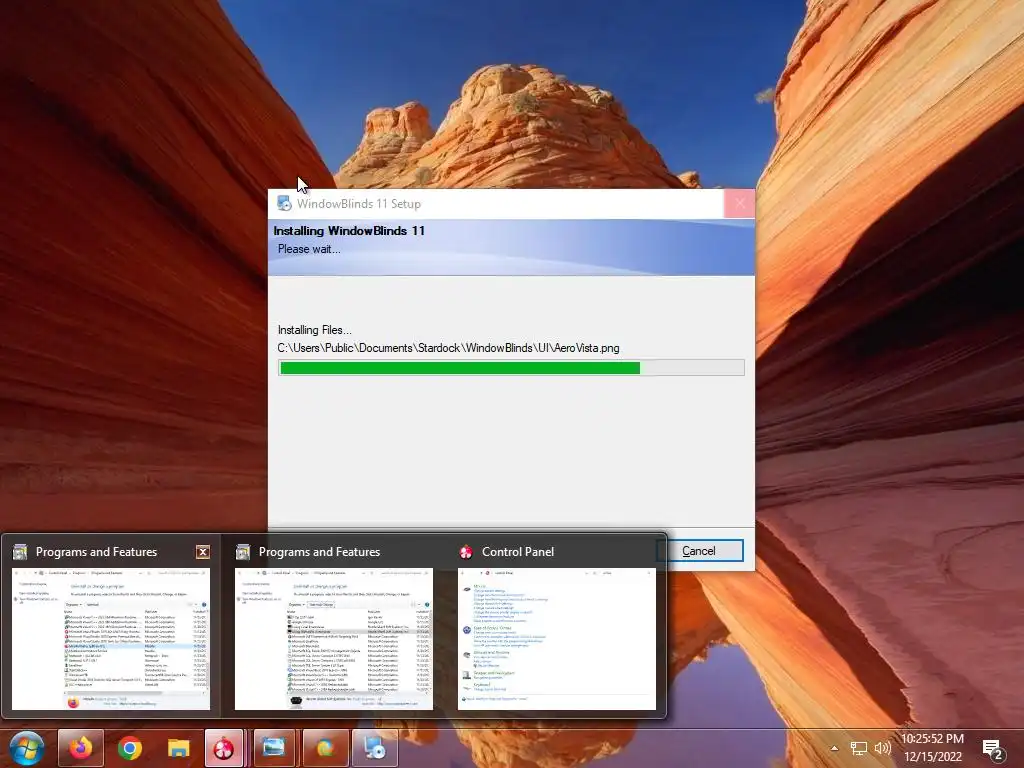Viewport: 1024px width, 768px height.
Task: Switch to the Control Panel preview thumbnail
Action: (x=556, y=639)
